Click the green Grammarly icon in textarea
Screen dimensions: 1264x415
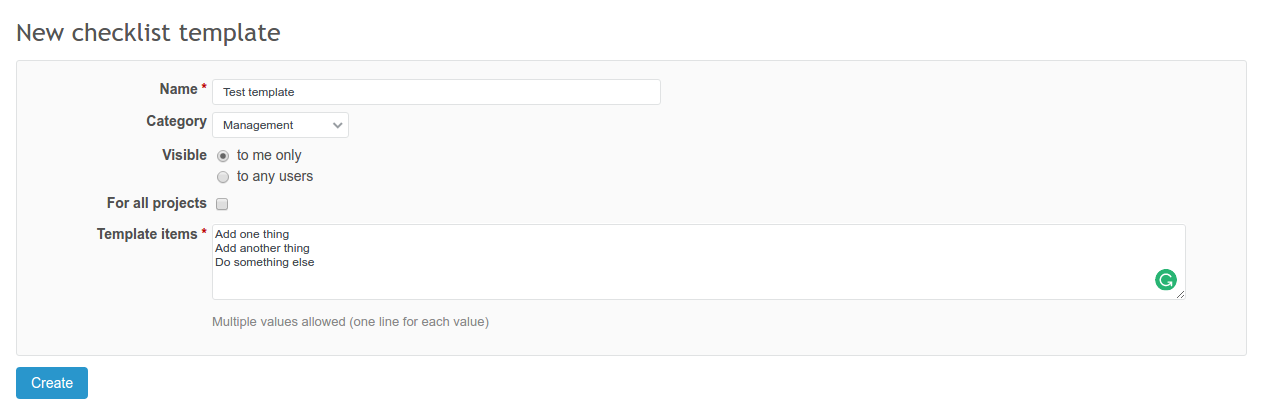click(x=1165, y=280)
